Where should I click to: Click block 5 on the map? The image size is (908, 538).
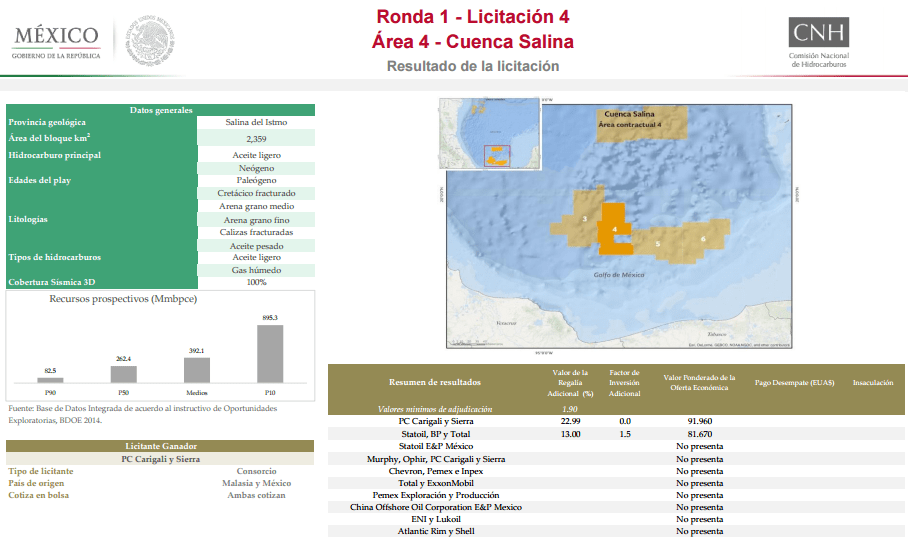click(x=658, y=244)
